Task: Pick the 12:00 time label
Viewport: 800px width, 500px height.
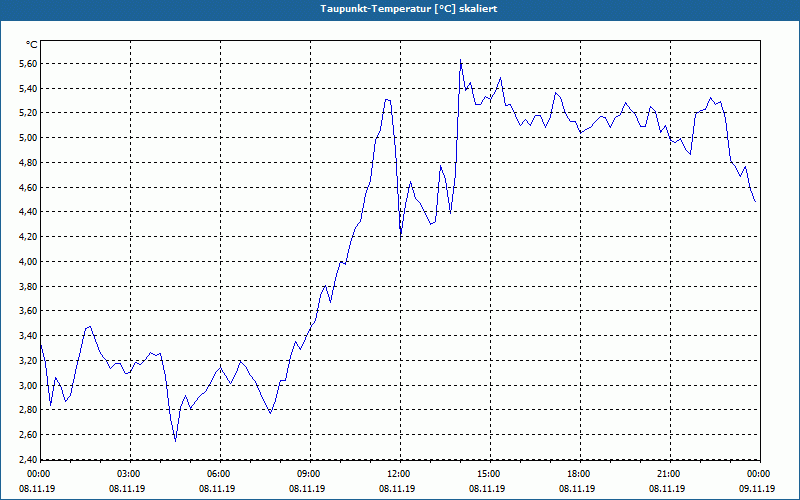Action: coord(399,474)
